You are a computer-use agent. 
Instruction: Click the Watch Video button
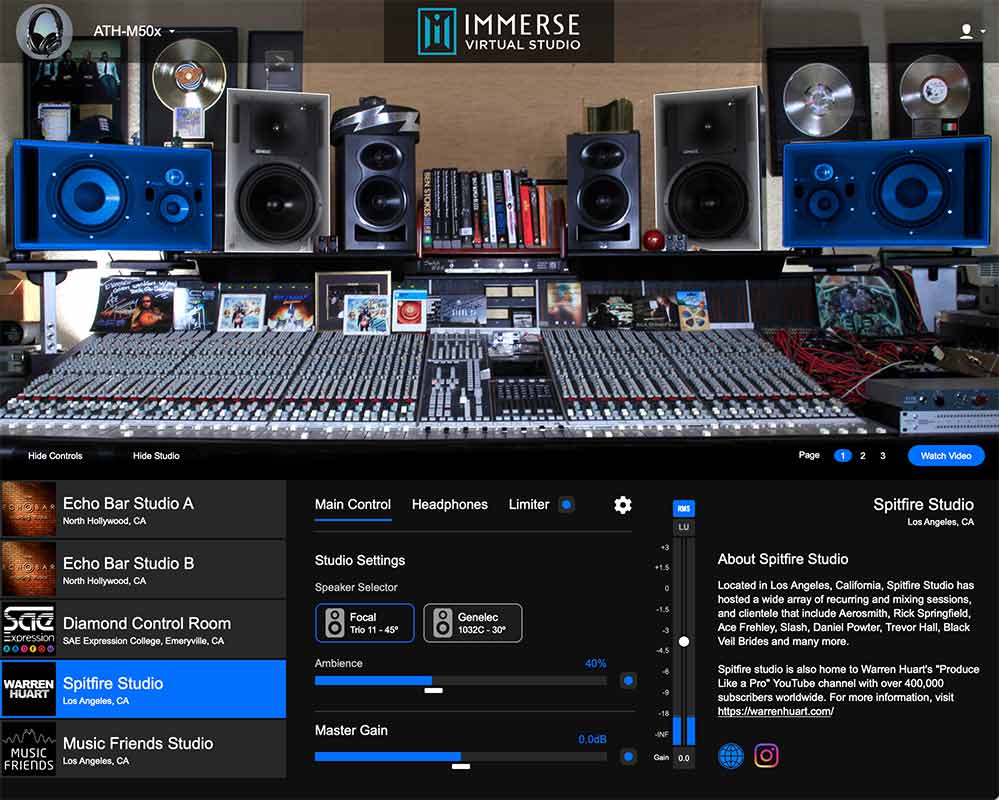tap(945, 455)
